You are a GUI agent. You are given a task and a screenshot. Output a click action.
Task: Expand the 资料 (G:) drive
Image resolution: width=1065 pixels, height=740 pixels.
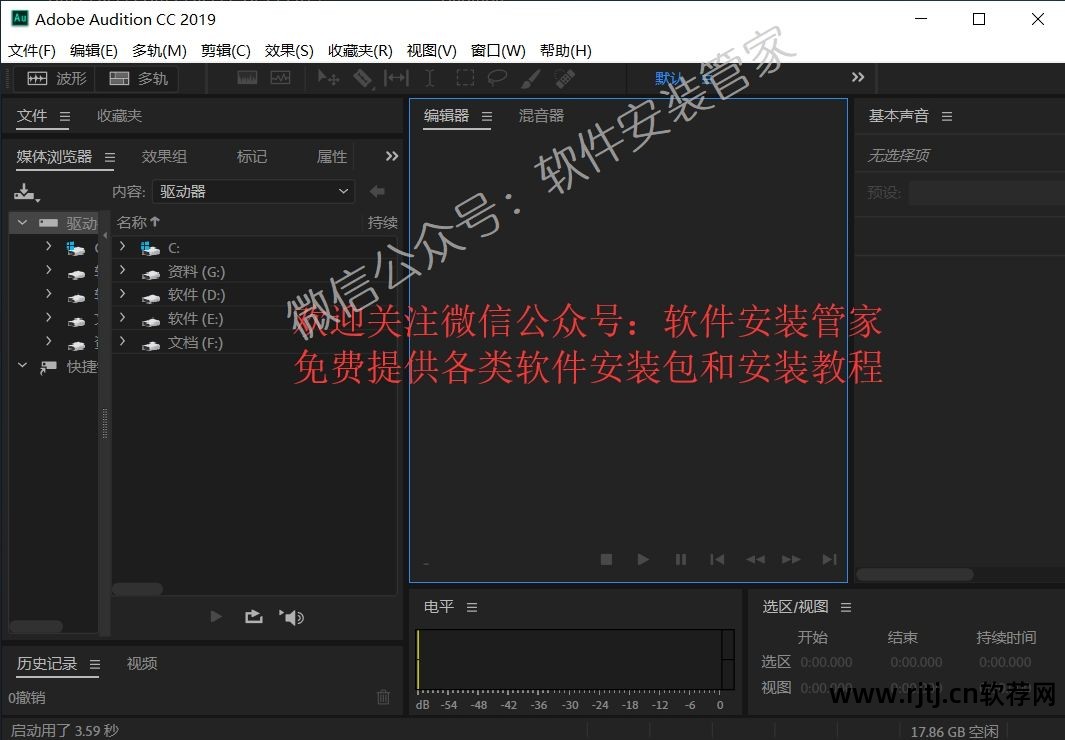coord(122,270)
